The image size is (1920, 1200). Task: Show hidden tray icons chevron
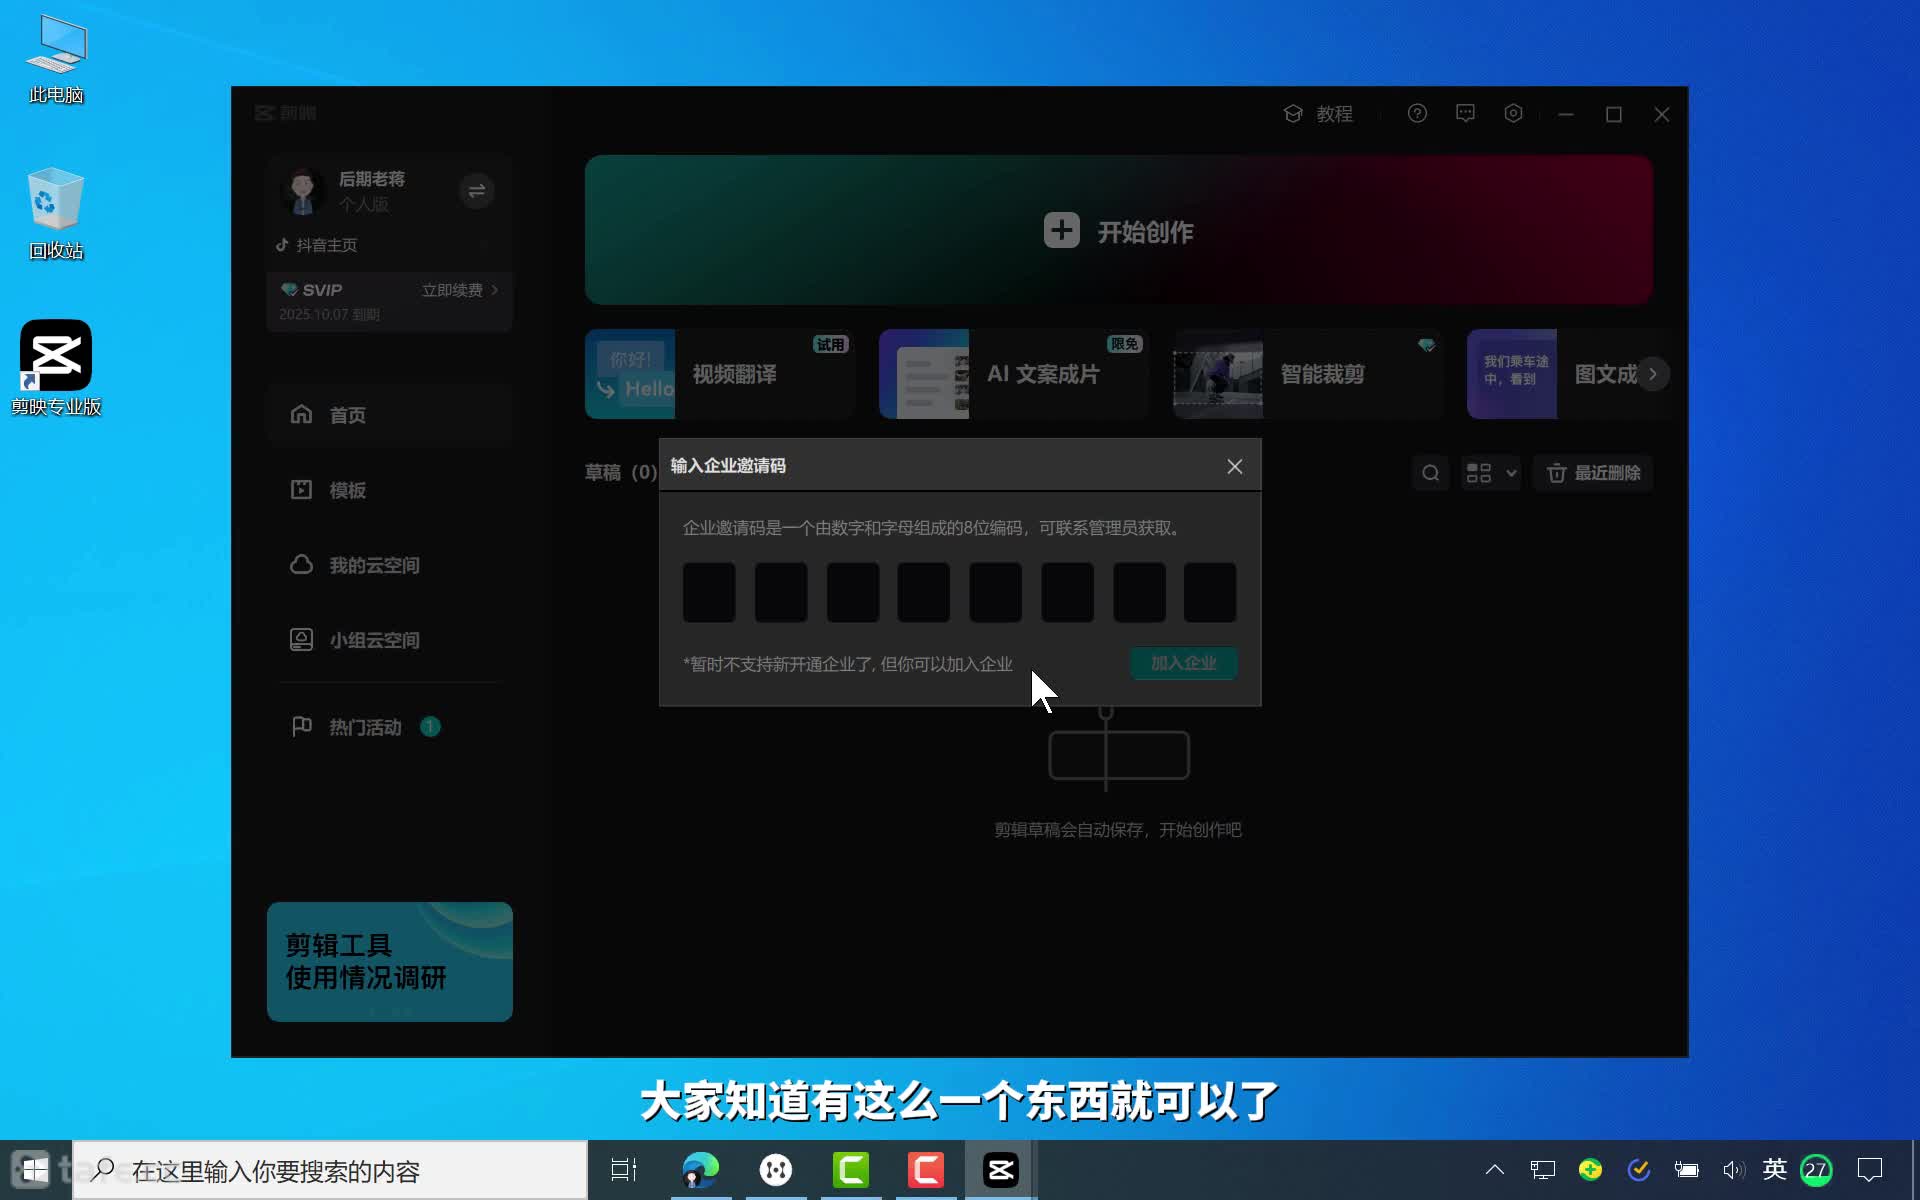coord(1495,1170)
